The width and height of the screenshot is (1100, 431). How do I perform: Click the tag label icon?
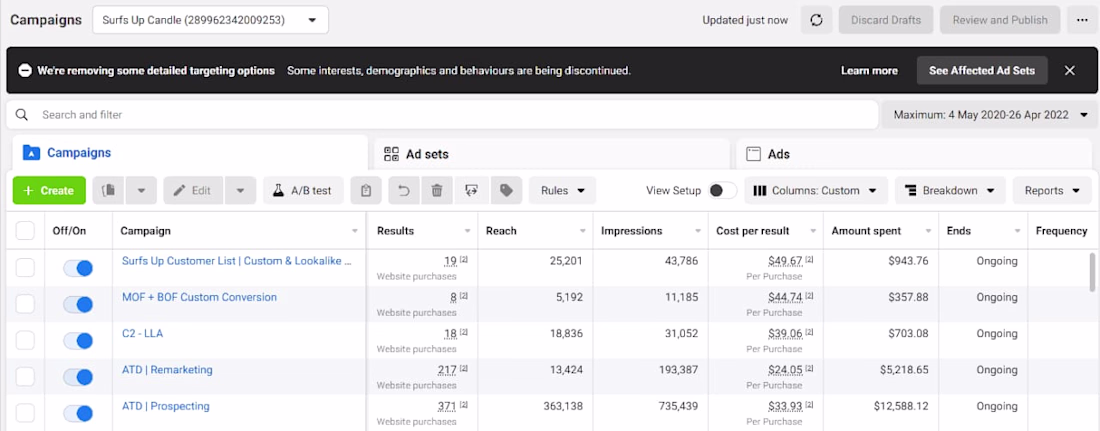coord(506,190)
